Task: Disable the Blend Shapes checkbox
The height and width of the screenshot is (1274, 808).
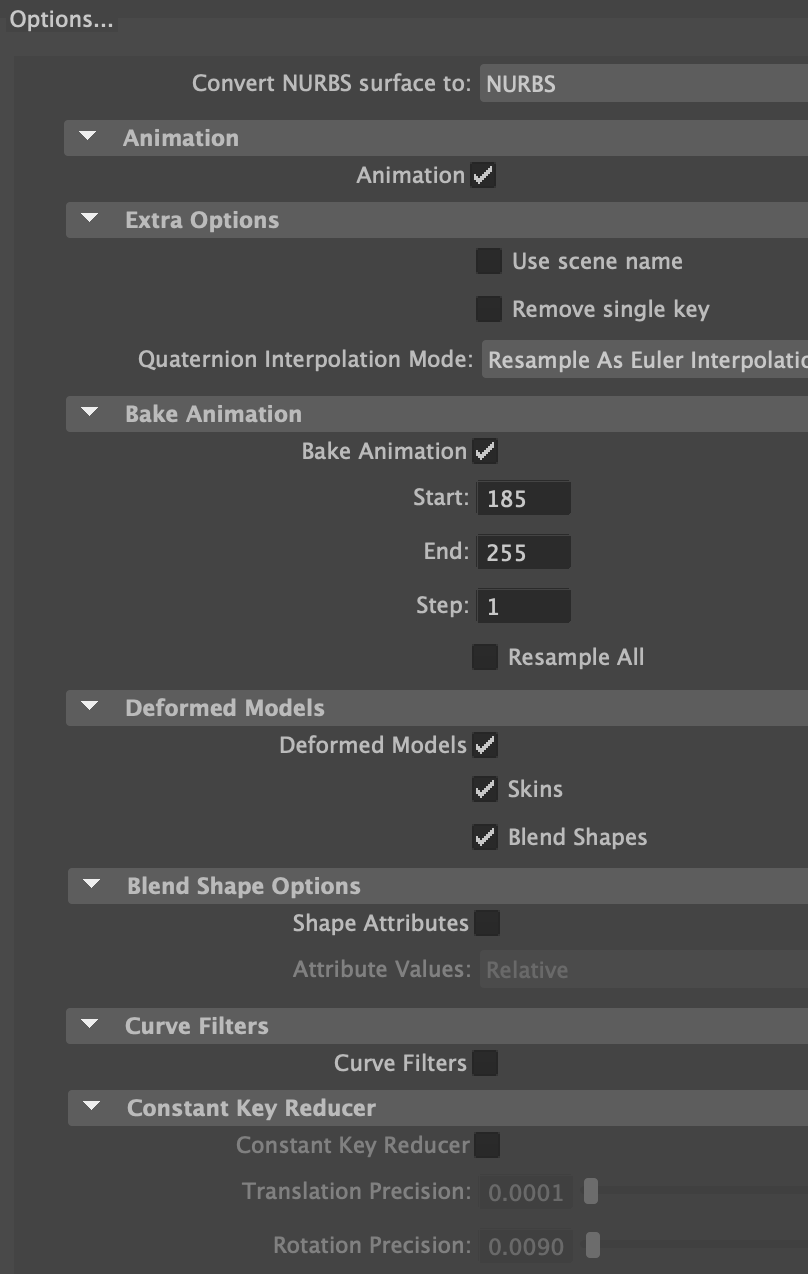Action: pos(484,837)
